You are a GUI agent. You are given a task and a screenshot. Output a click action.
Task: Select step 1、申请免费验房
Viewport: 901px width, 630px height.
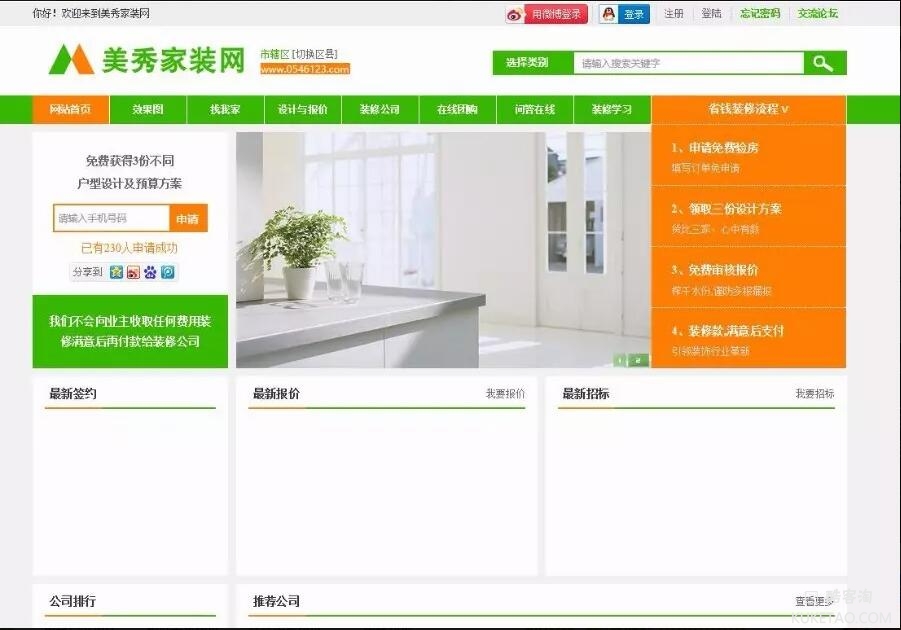[749, 155]
